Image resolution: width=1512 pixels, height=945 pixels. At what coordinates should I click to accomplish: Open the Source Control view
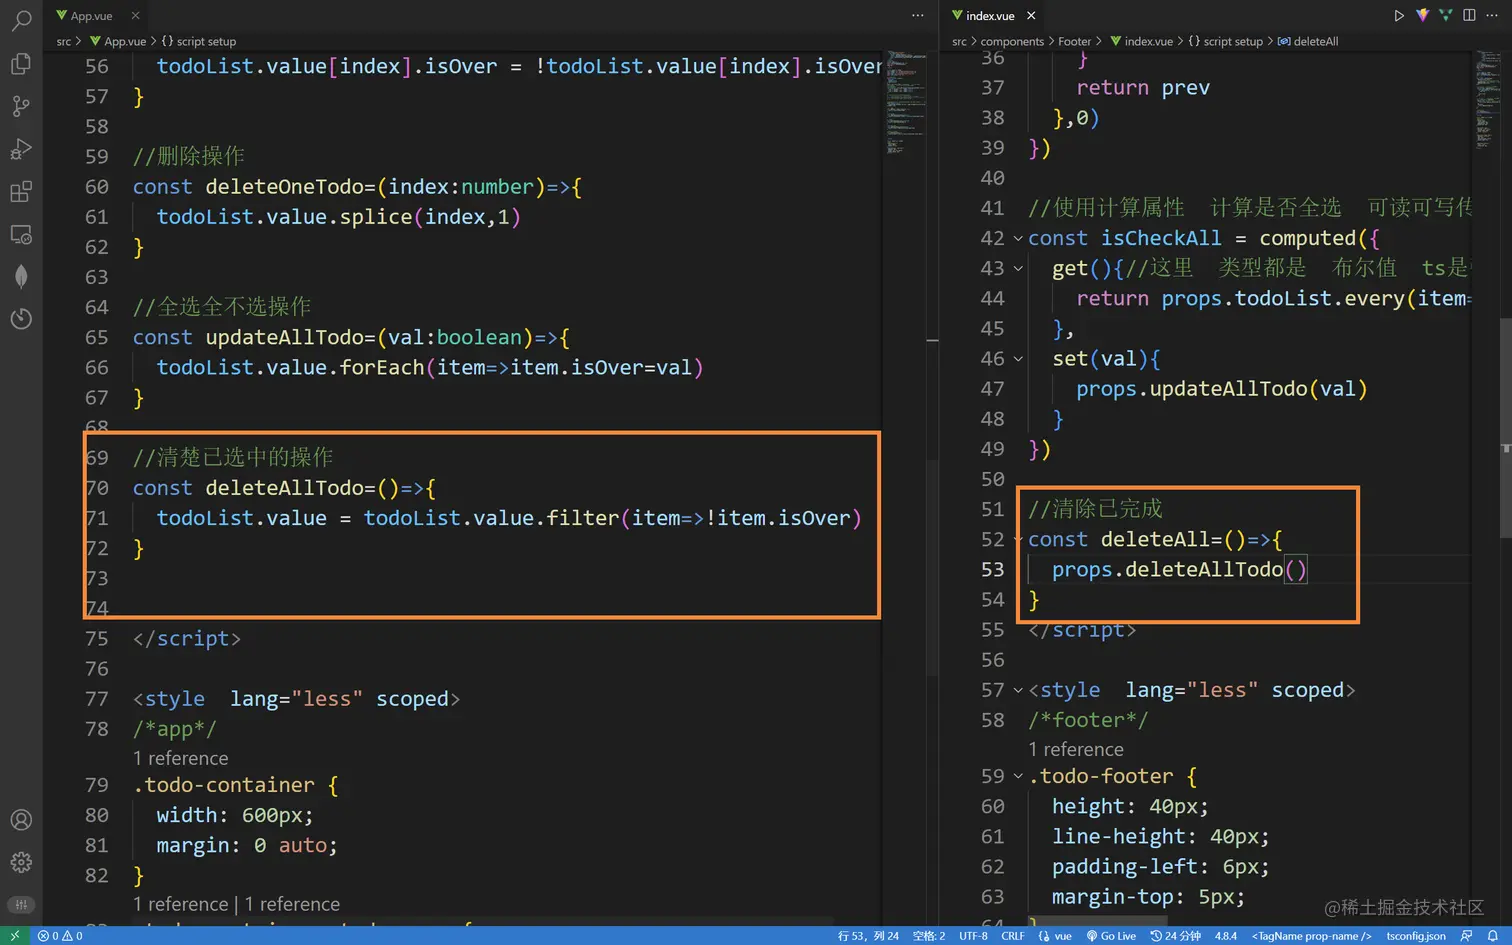21,106
